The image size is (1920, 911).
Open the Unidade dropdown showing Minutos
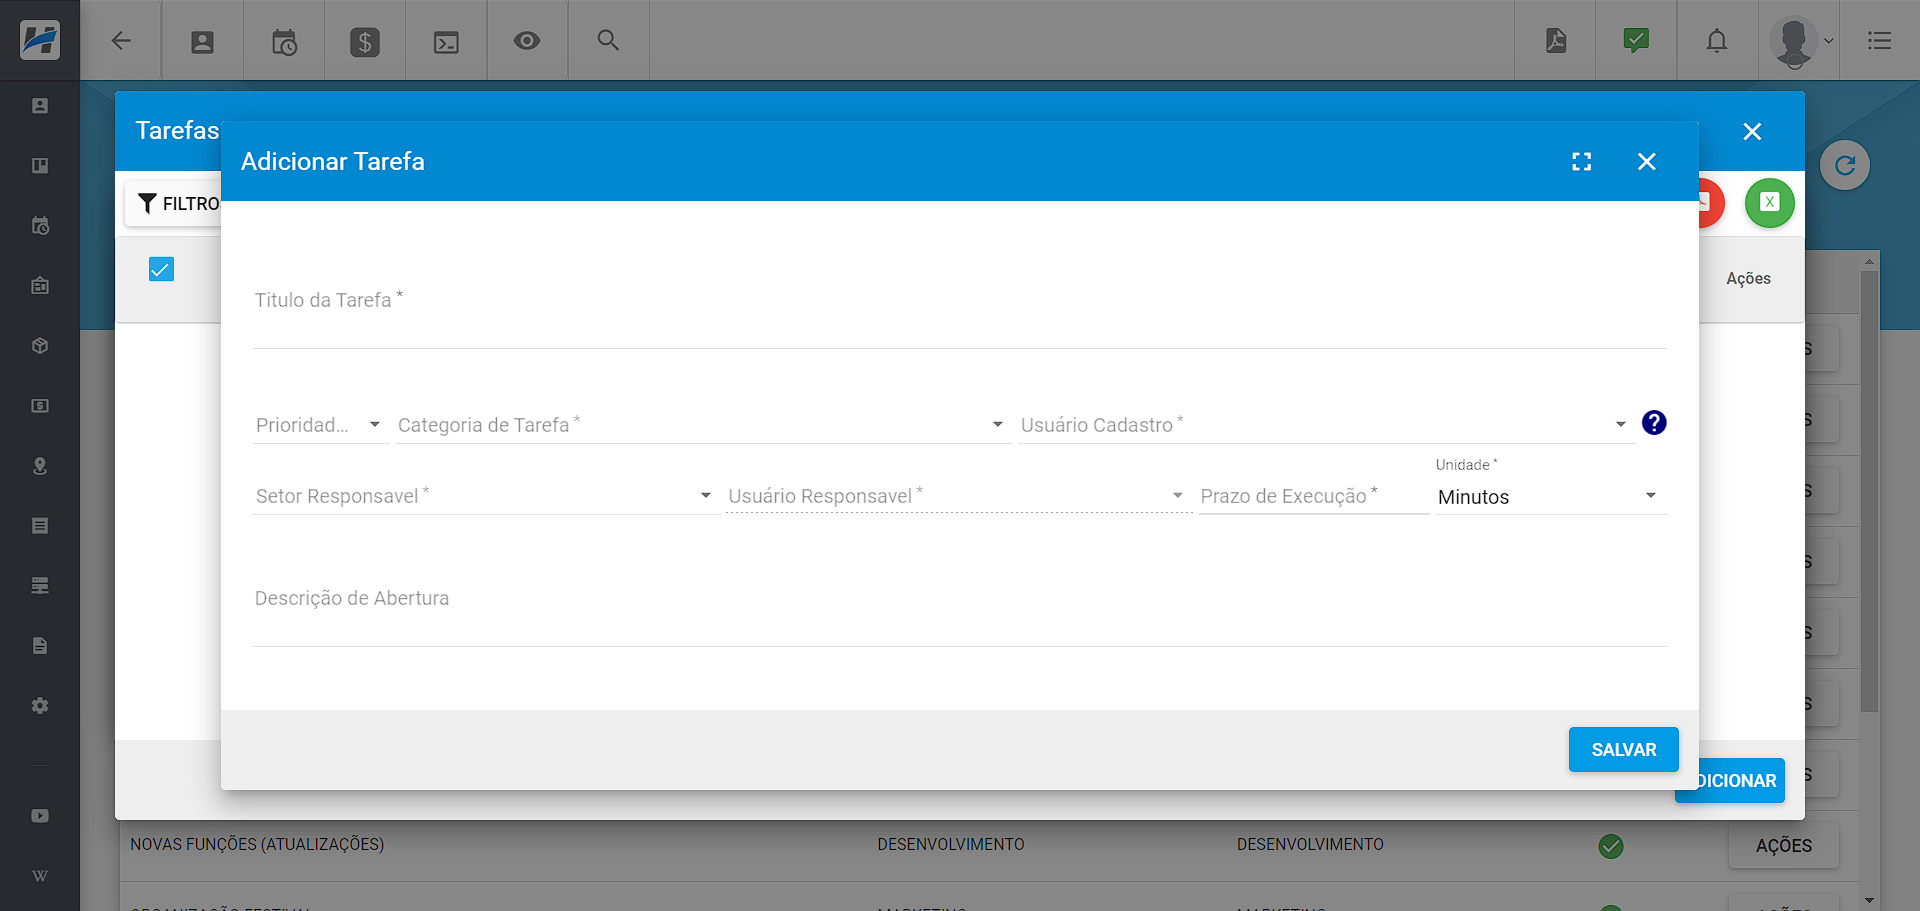1548,497
